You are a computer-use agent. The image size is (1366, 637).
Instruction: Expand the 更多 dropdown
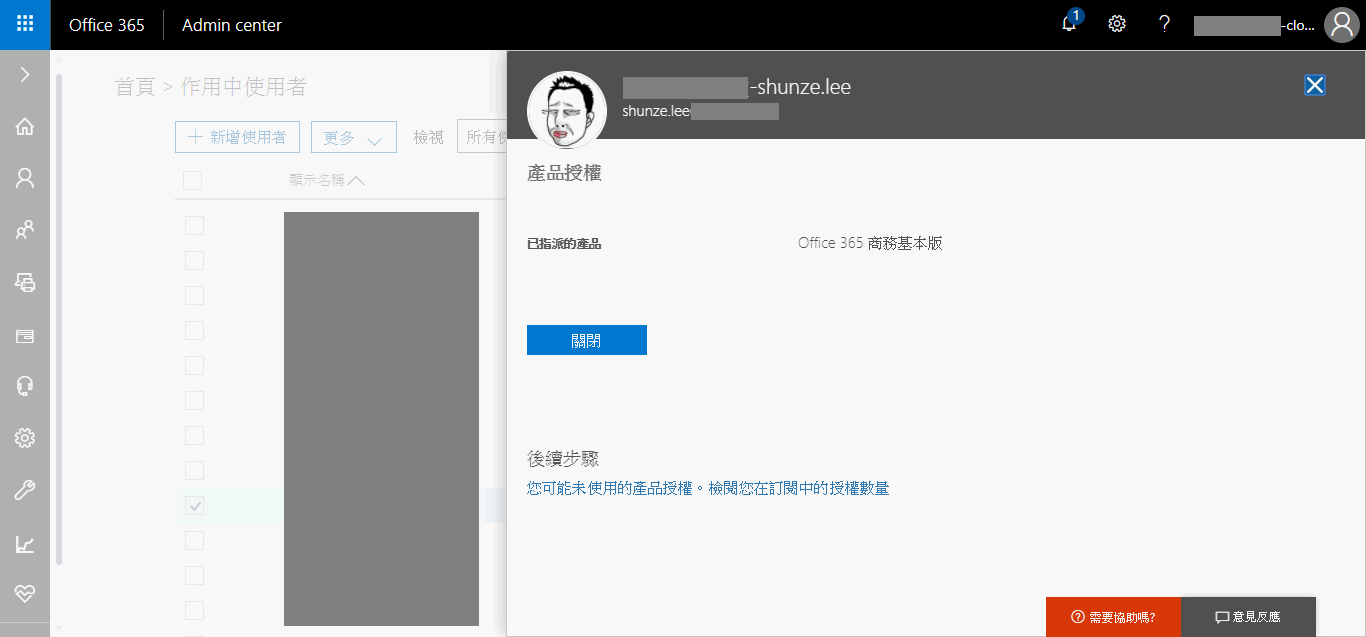pos(354,137)
